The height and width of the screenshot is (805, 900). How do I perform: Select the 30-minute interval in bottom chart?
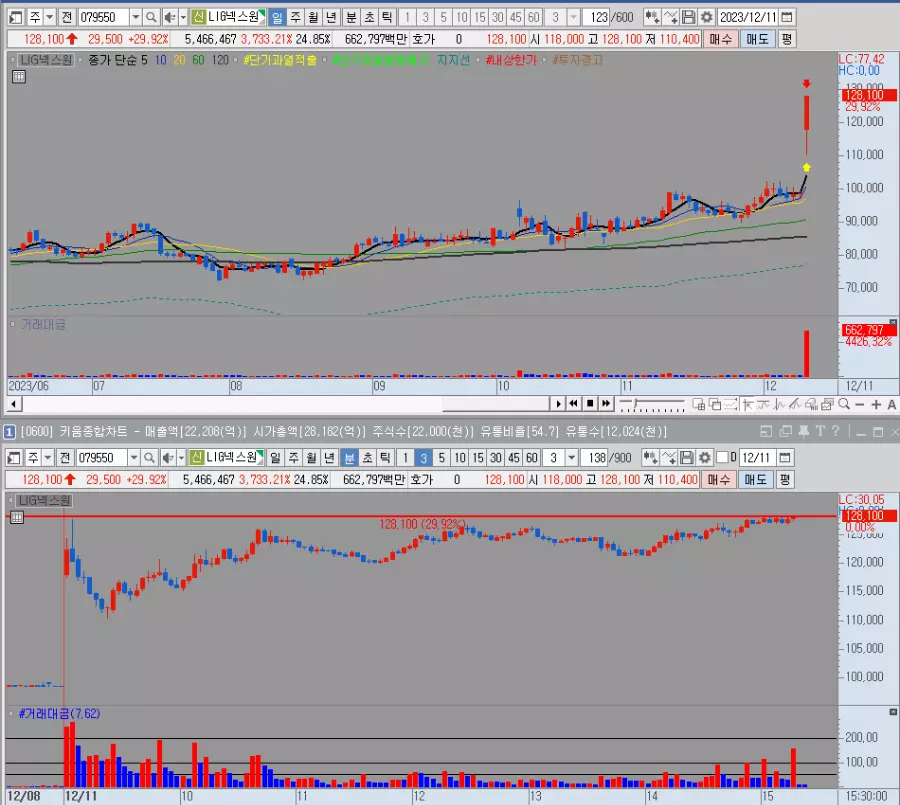(496, 458)
